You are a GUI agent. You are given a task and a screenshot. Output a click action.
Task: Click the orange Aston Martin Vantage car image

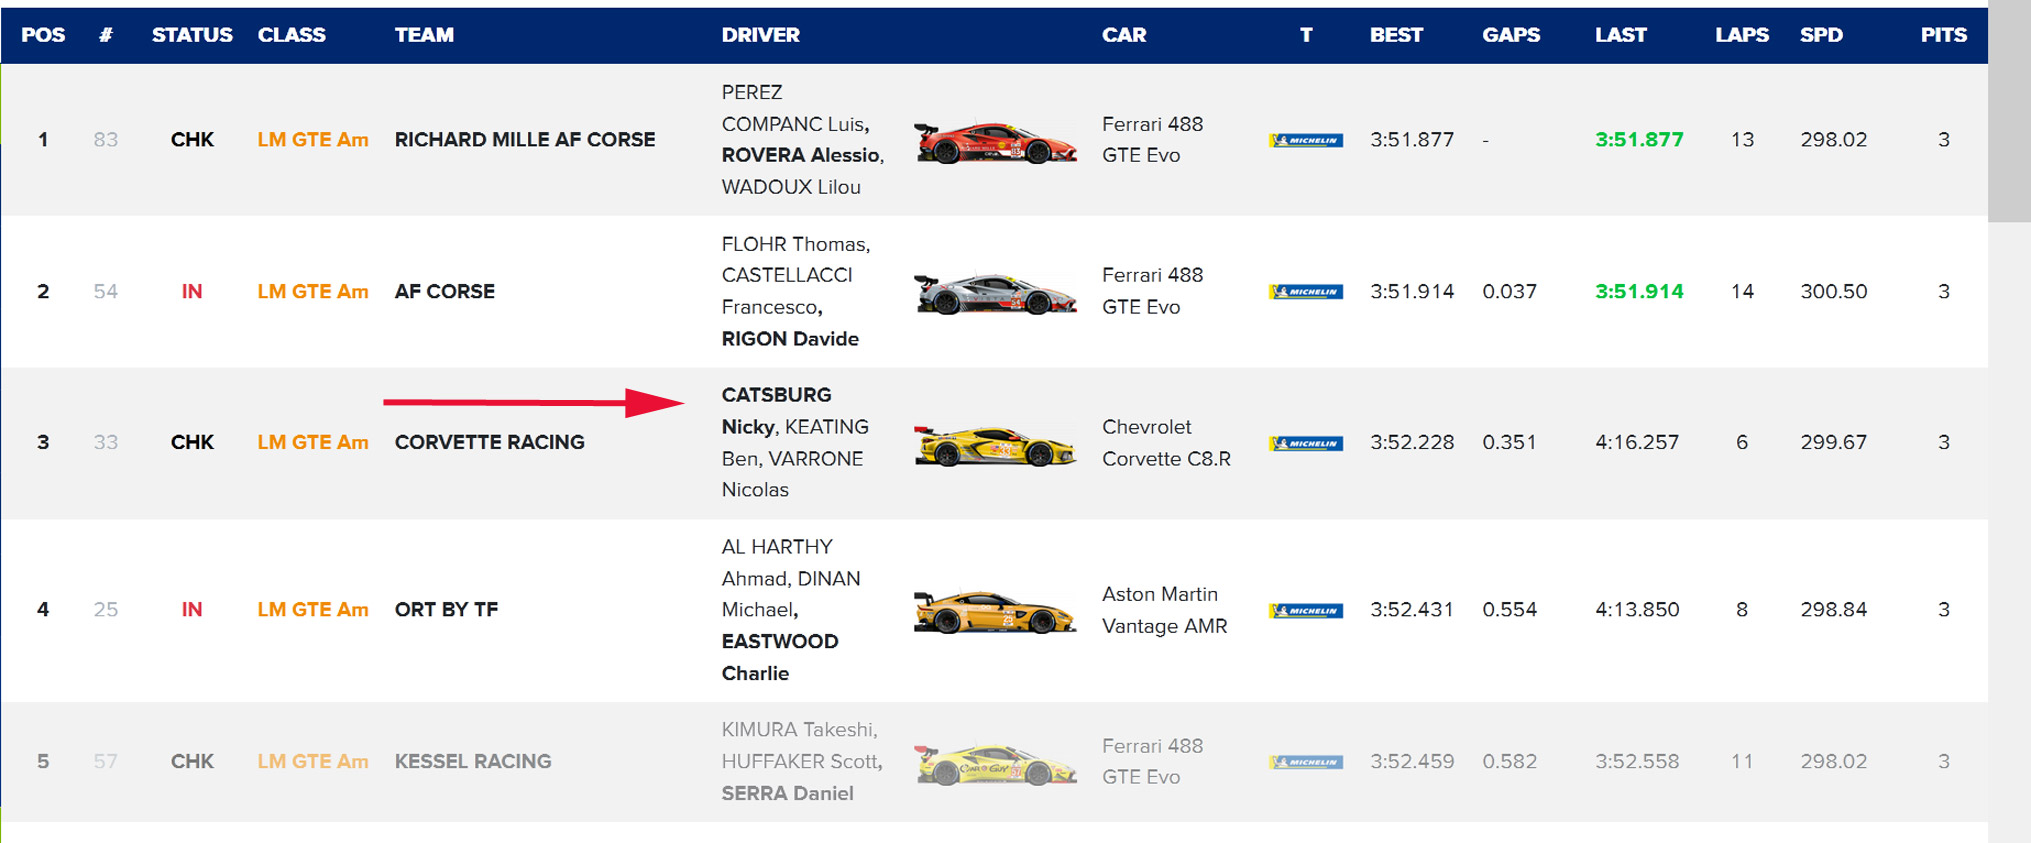pos(995,611)
